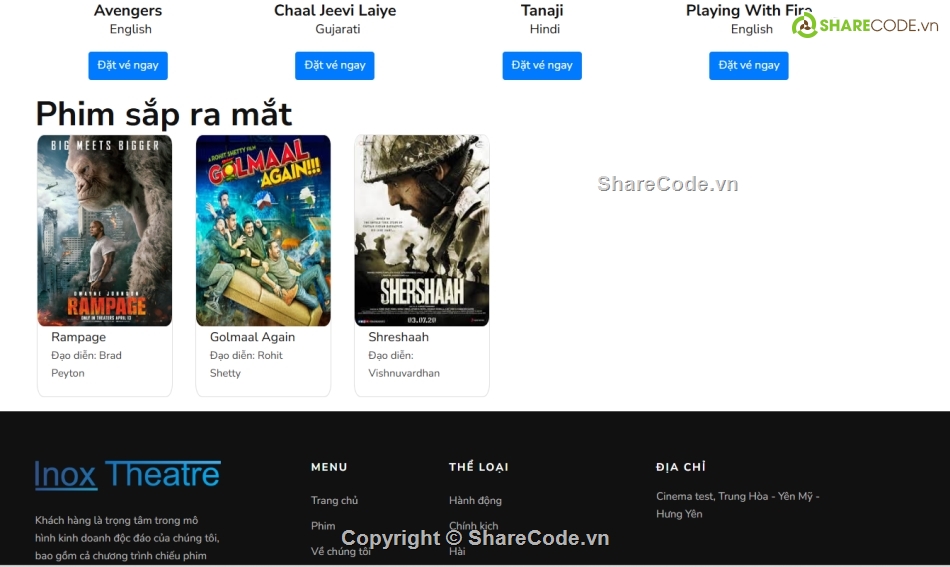Click the Avengers movie title

(x=128, y=10)
